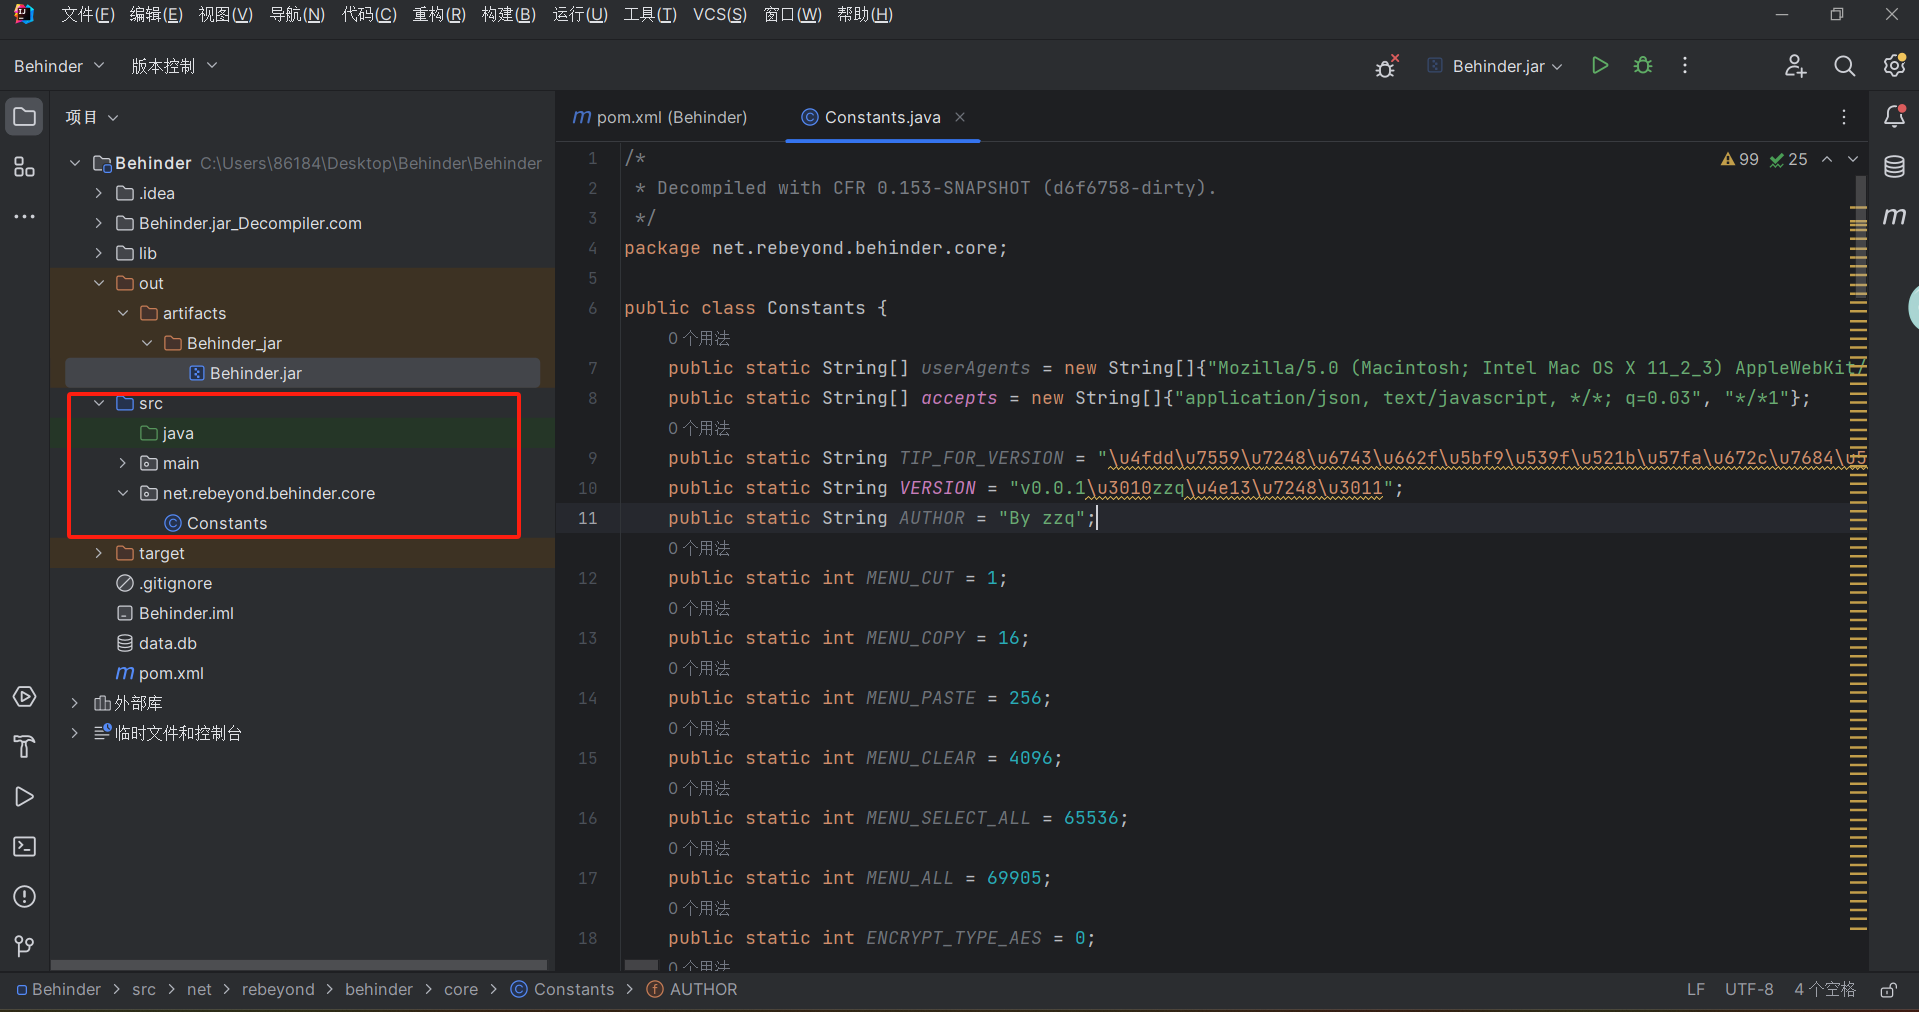Go to next highlighted problem arrow
This screenshot has height=1012, width=1919.
coord(1853,160)
